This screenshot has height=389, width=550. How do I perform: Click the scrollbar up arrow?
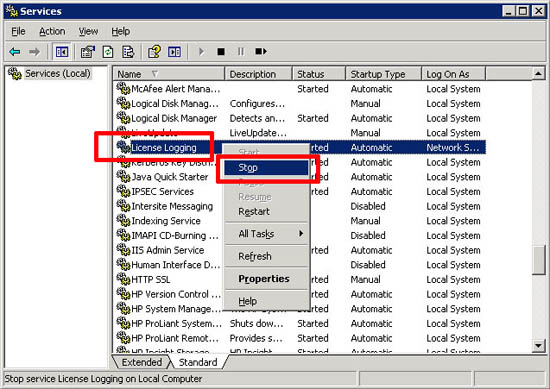pos(538,73)
